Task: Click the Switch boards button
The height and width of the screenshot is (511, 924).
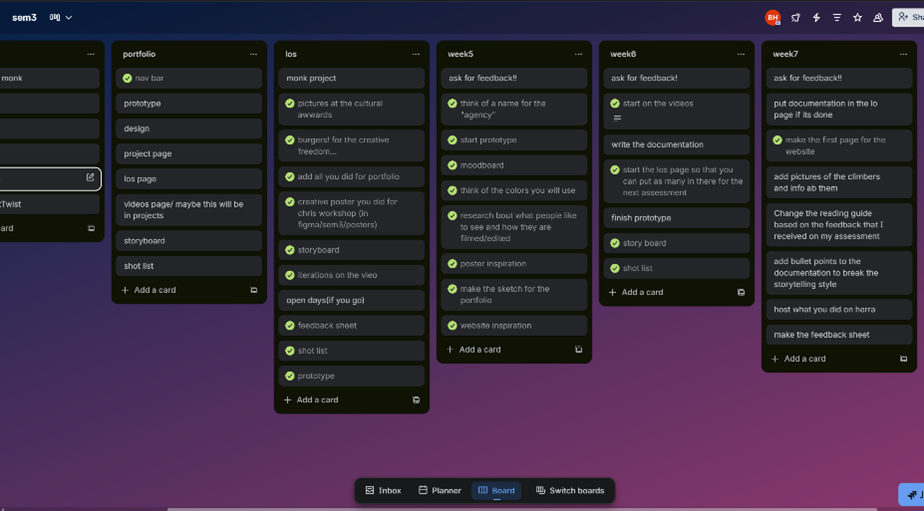Action: pos(570,491)
